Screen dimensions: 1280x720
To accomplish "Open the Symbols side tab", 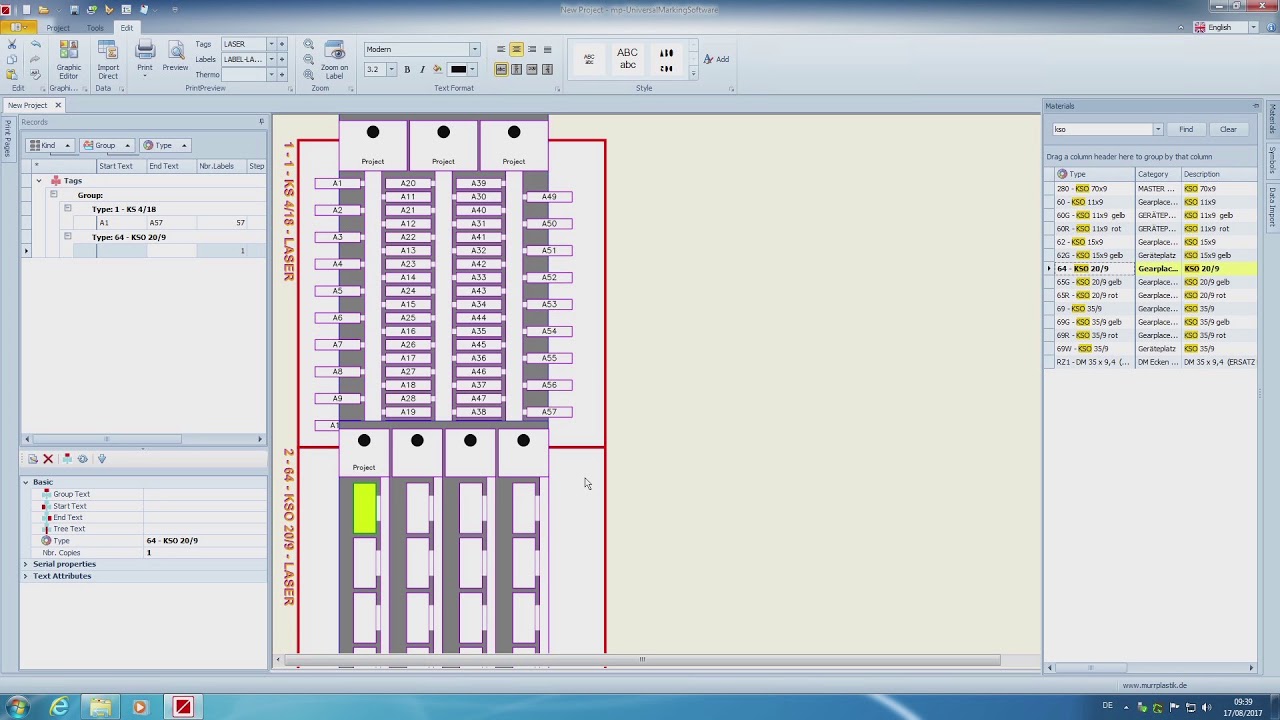I will pyautogui.click(x=1273, y=159).
